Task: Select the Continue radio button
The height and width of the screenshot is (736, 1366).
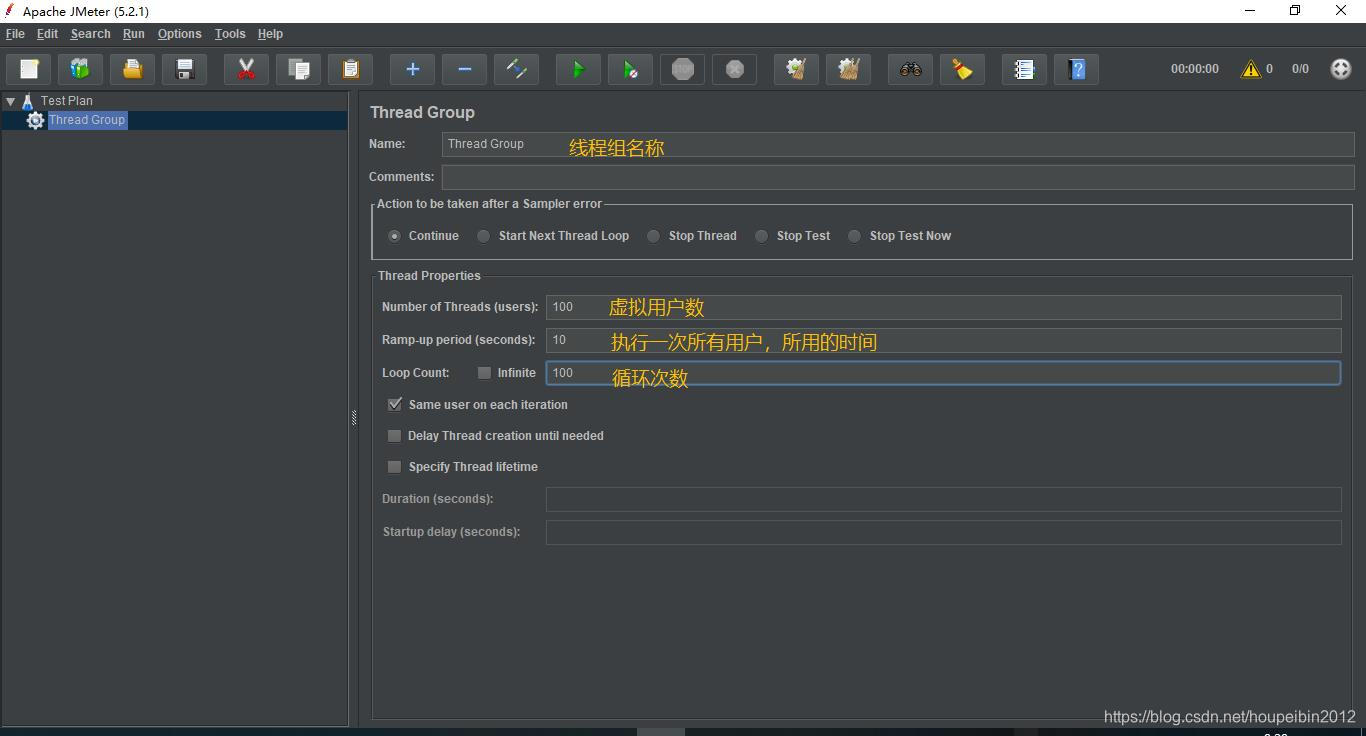Action: 394,236
